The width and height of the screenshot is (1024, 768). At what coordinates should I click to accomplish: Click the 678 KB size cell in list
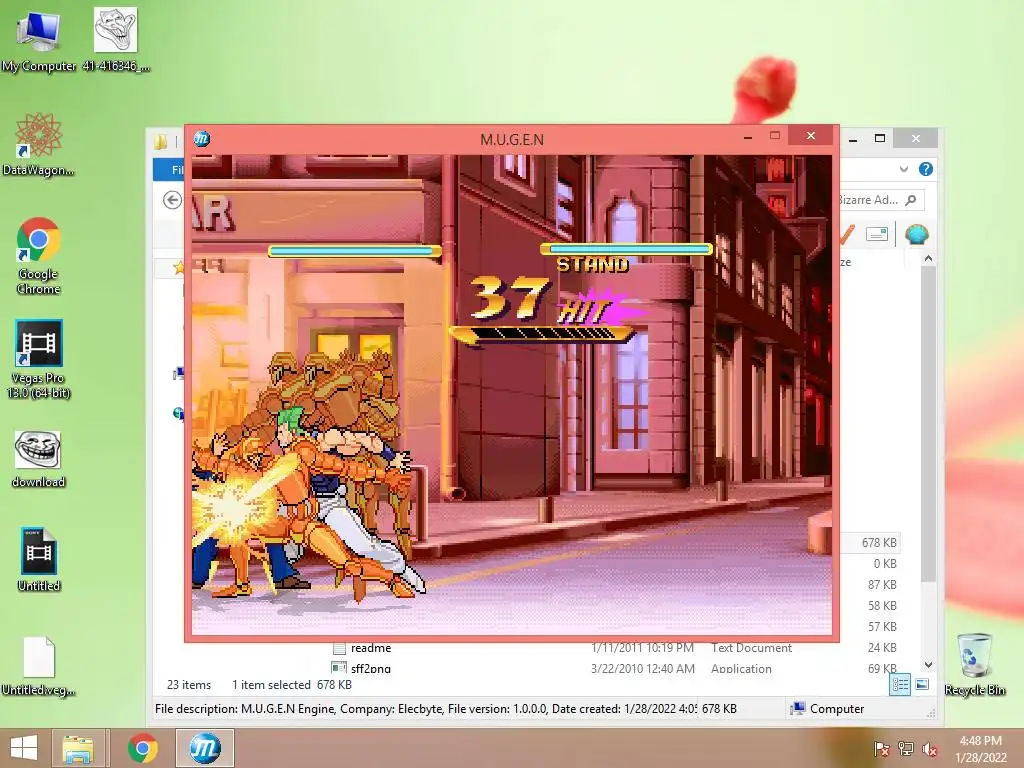(878, 543)
